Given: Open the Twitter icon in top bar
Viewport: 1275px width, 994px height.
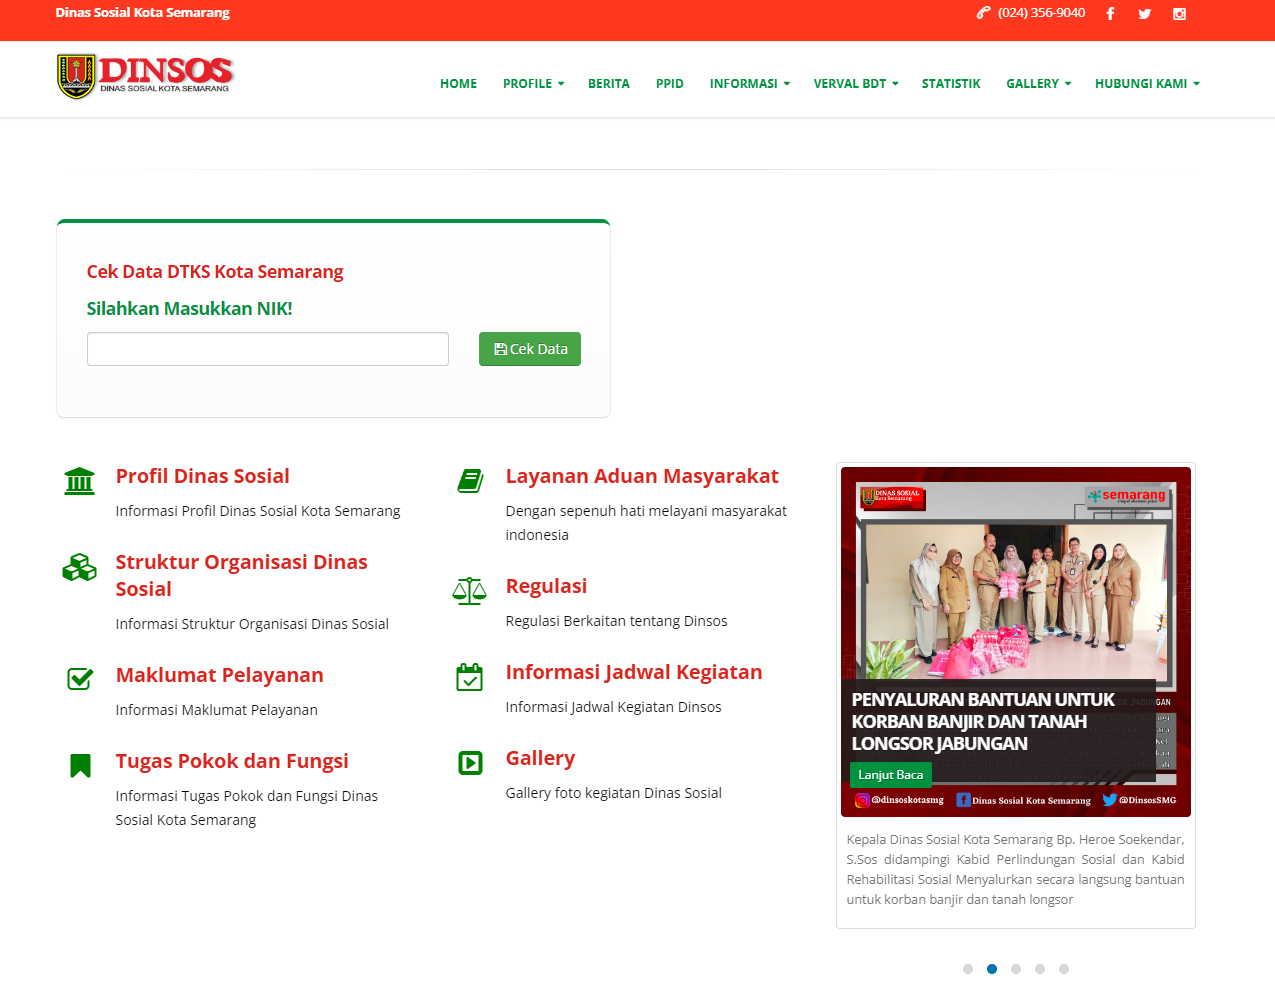Looking at the screenshot, I should coord(1144,14).
